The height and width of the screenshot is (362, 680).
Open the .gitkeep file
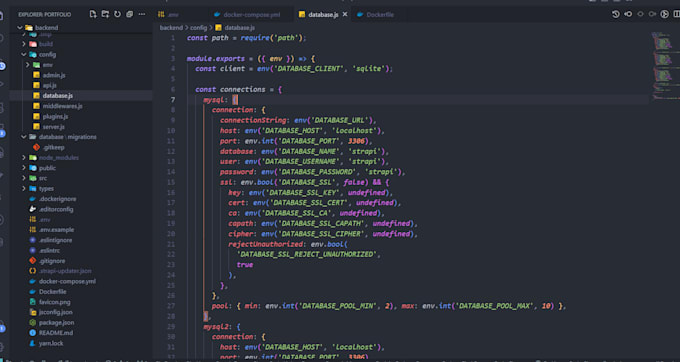pos(53,147)
